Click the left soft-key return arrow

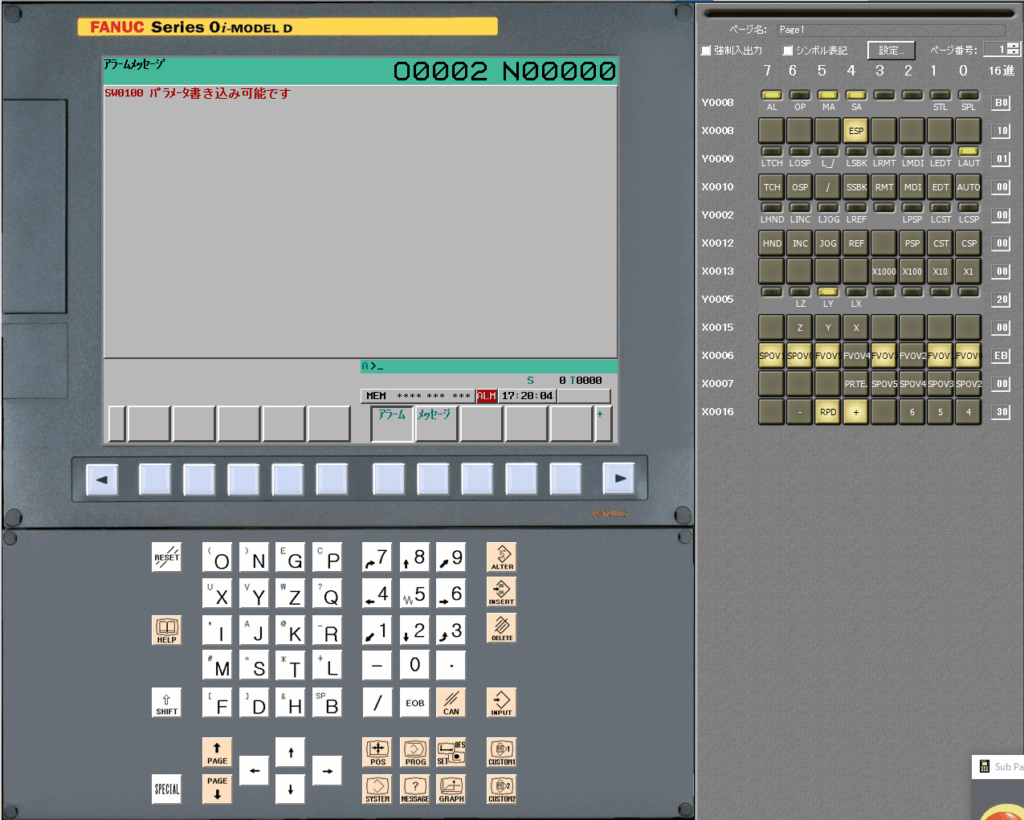[x=102, y=479]
